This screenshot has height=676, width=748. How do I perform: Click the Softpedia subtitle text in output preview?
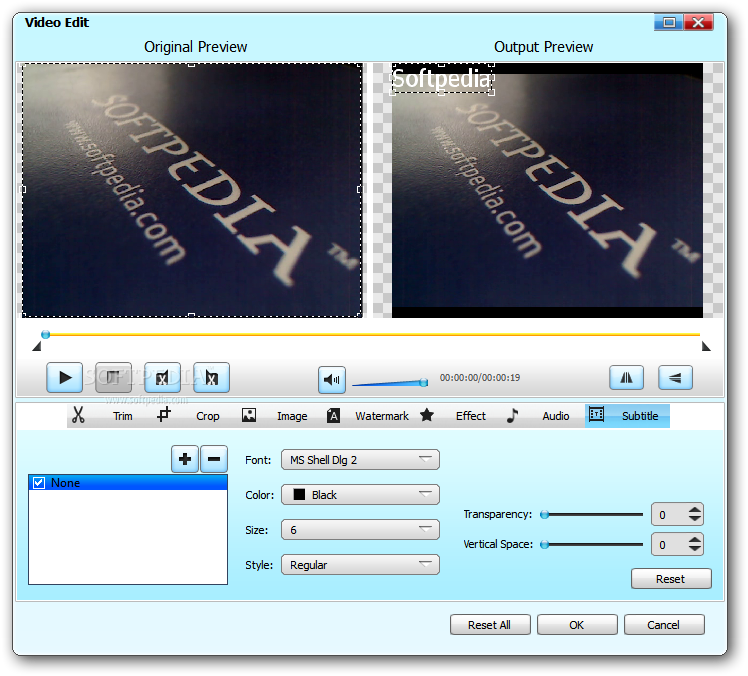tap(441, 79)
